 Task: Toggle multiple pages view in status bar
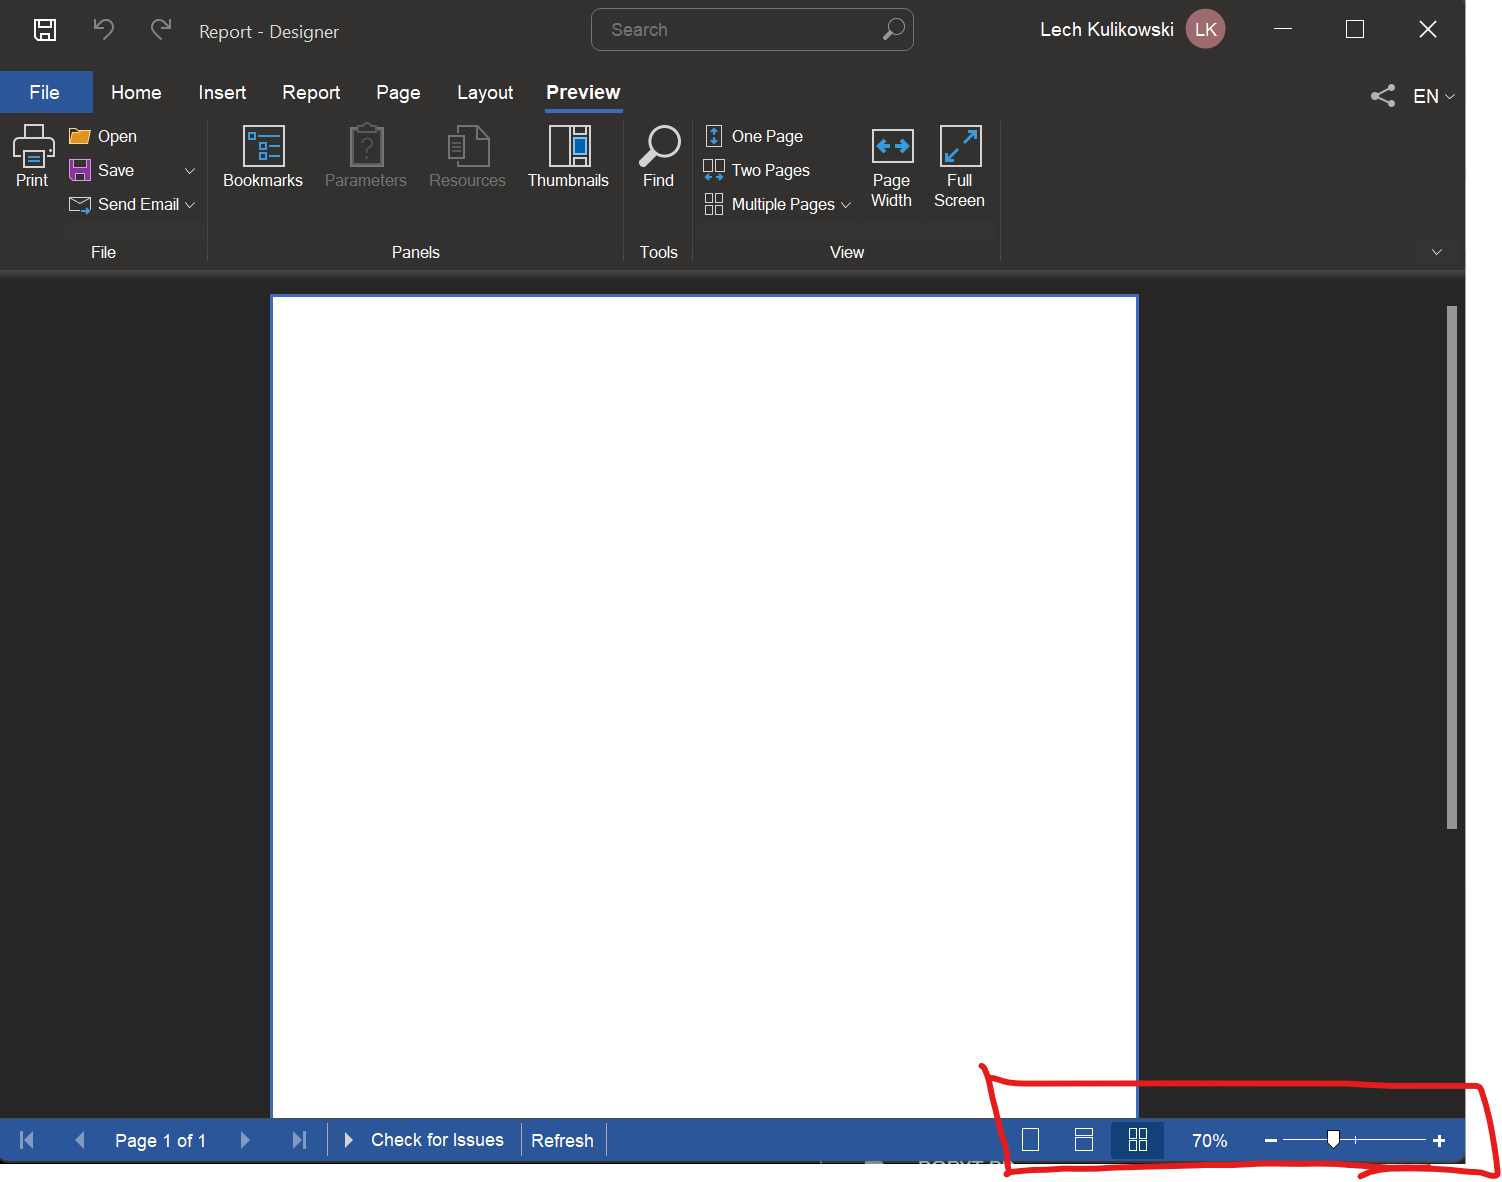1137,1140
